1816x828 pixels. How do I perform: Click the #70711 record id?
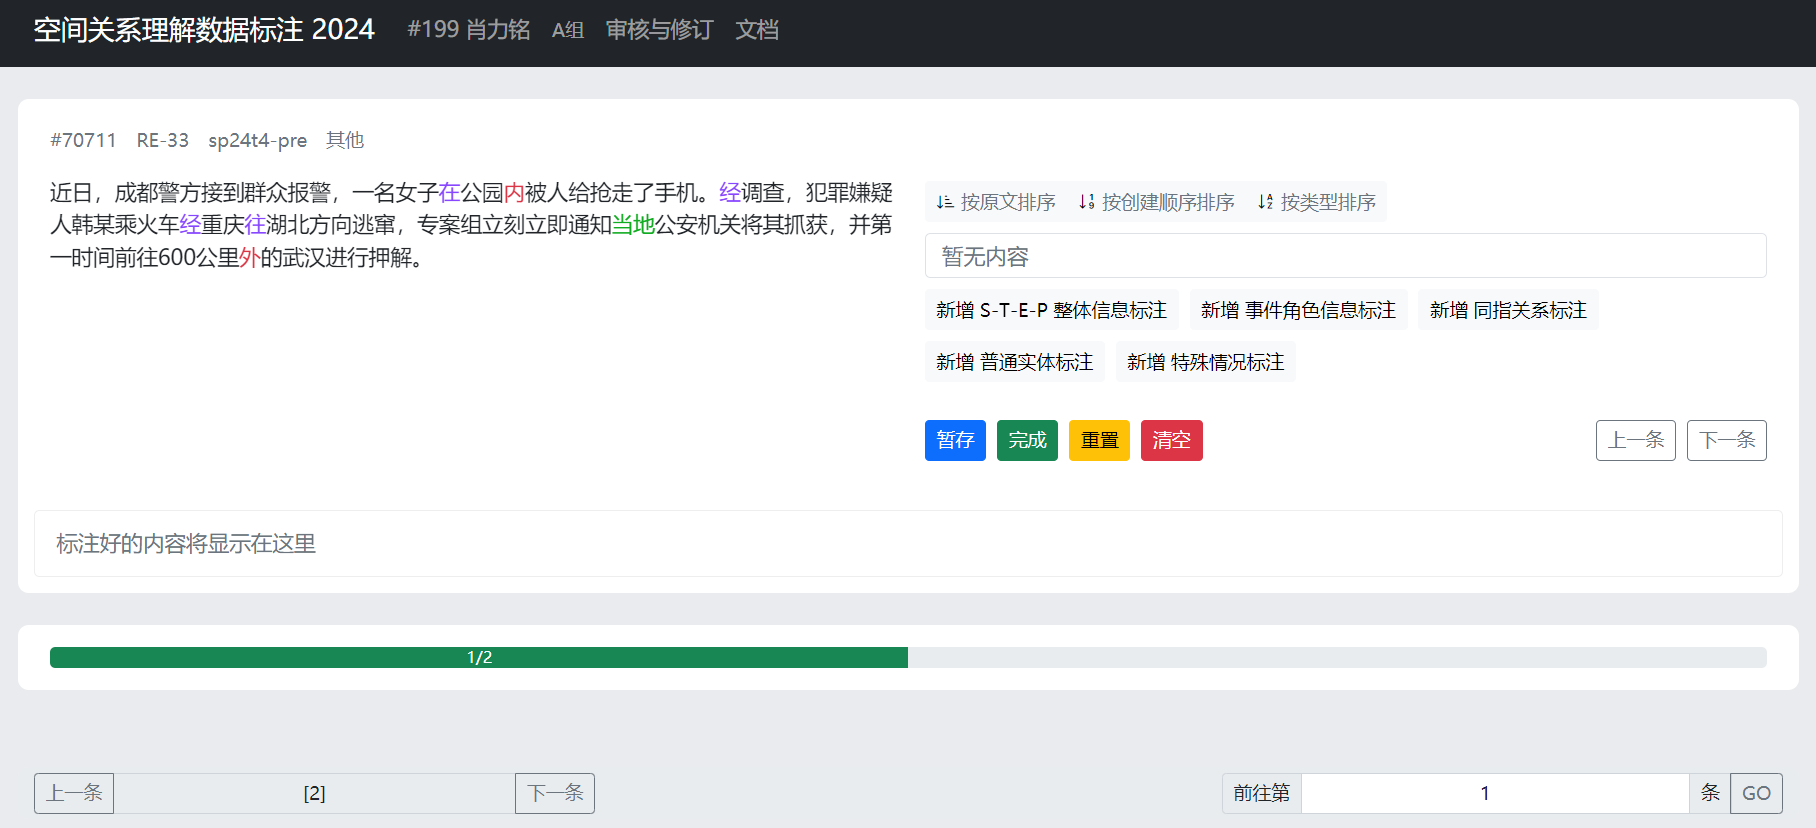click(x=83, y=140)
